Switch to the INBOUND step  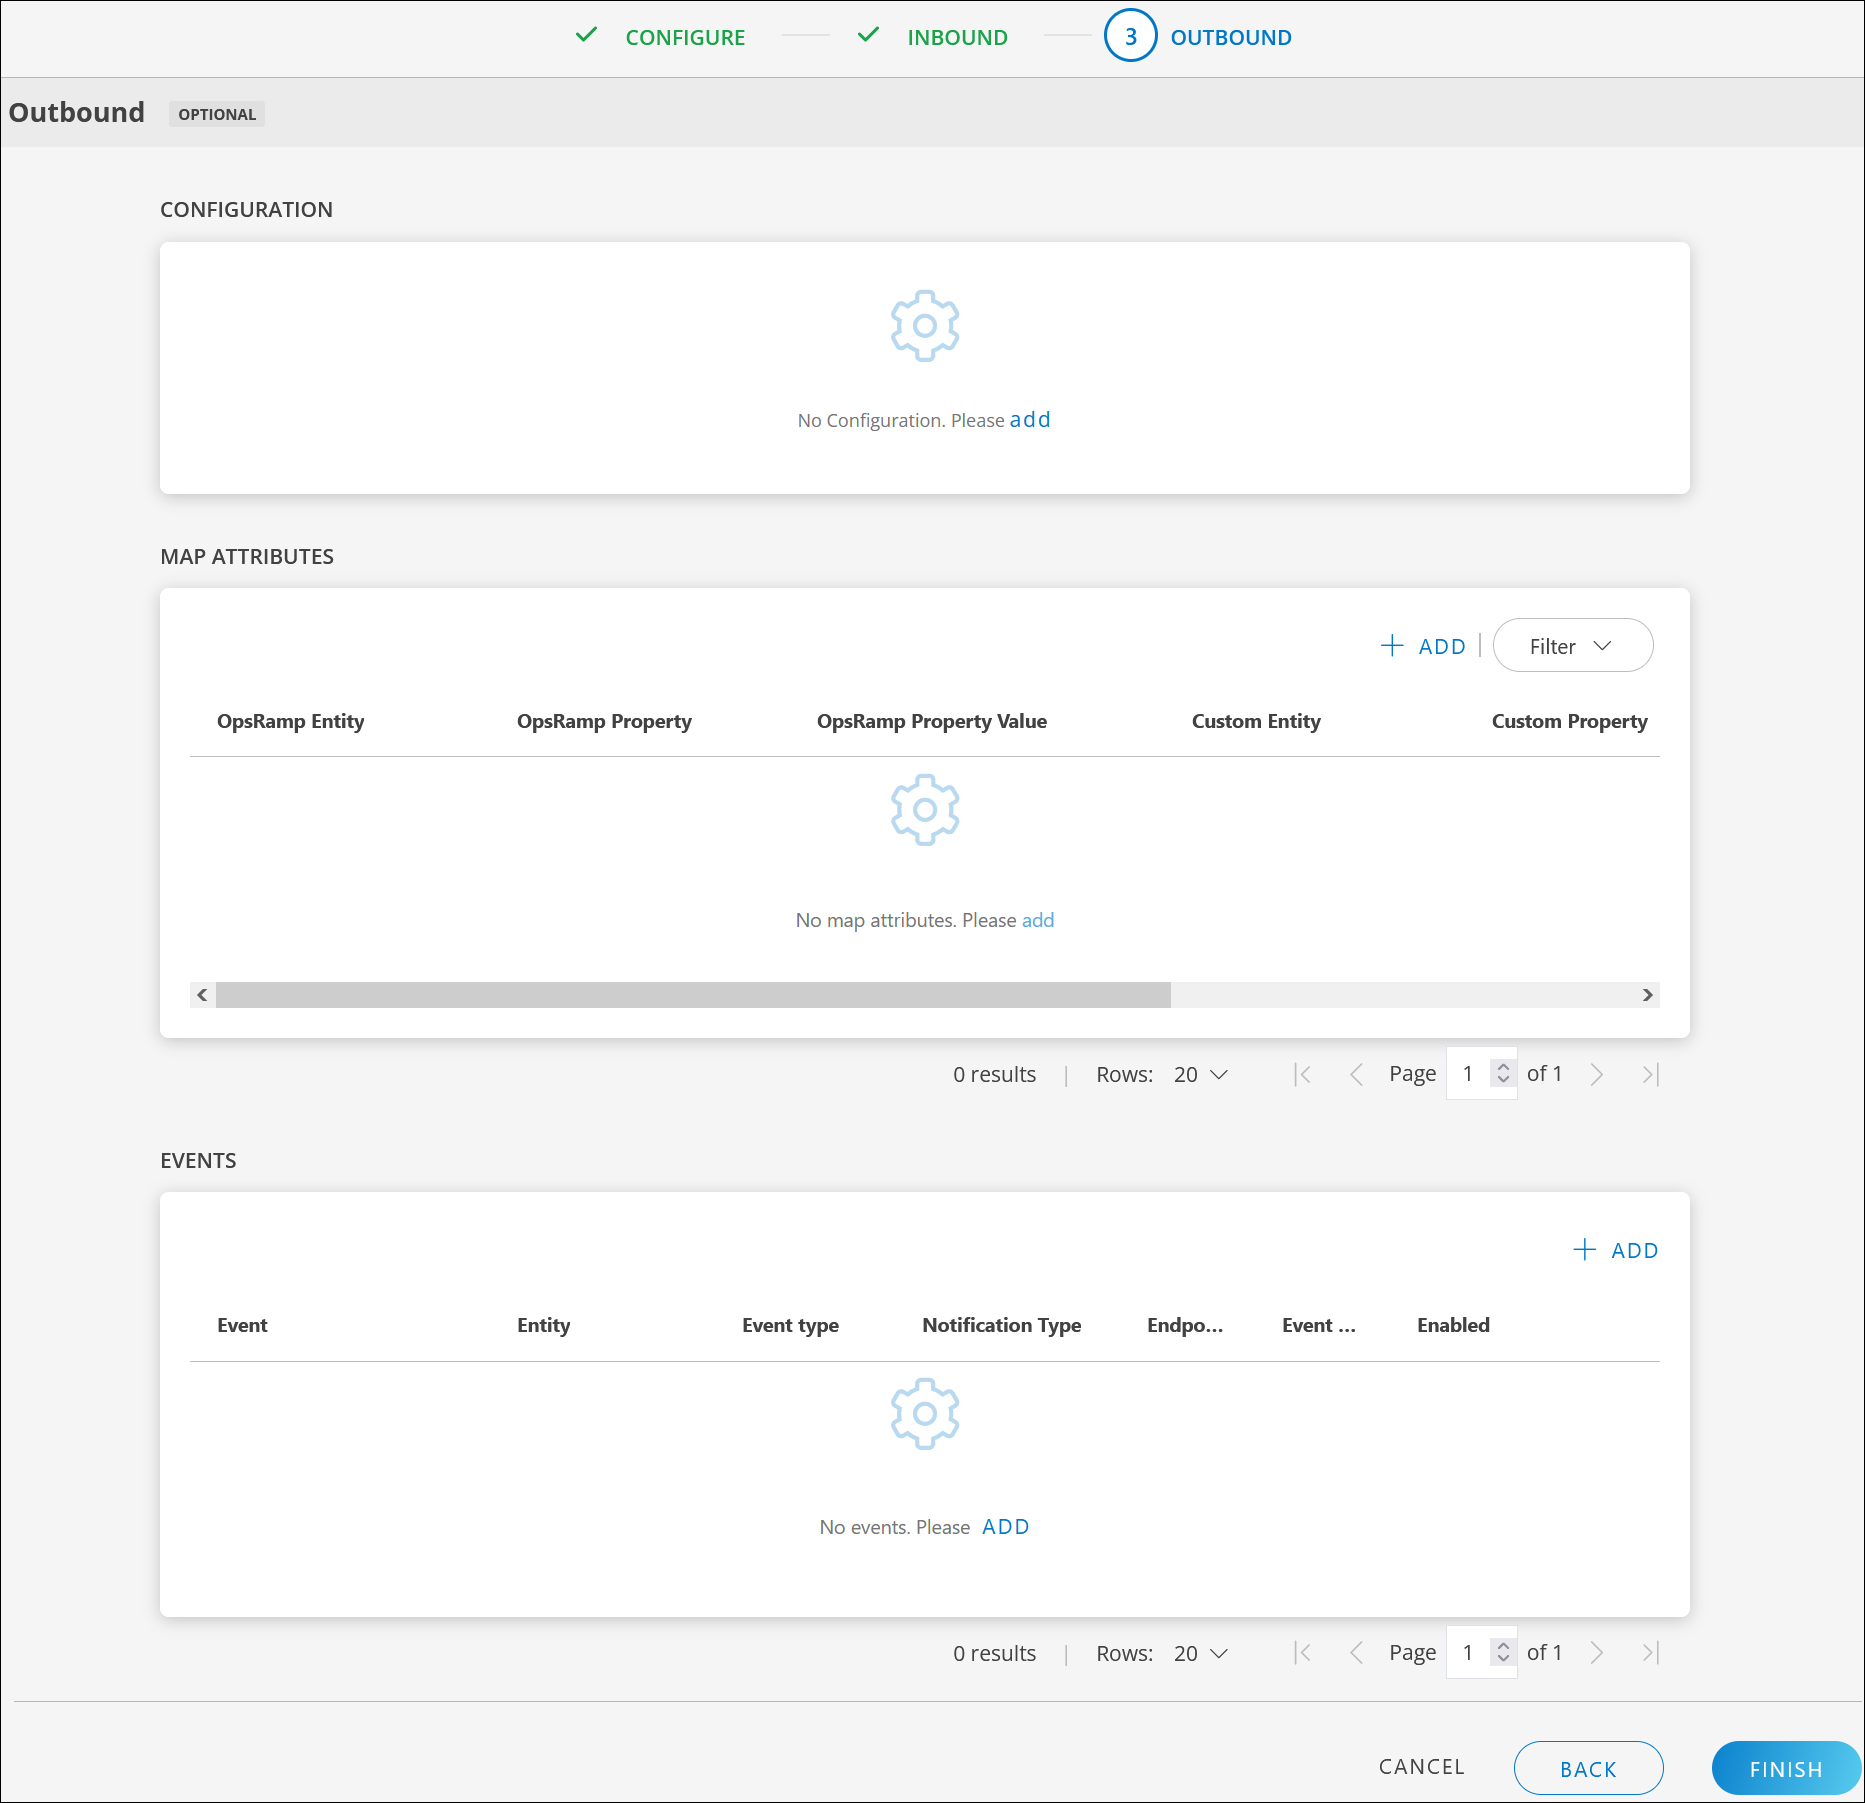[x=957, y=37]
